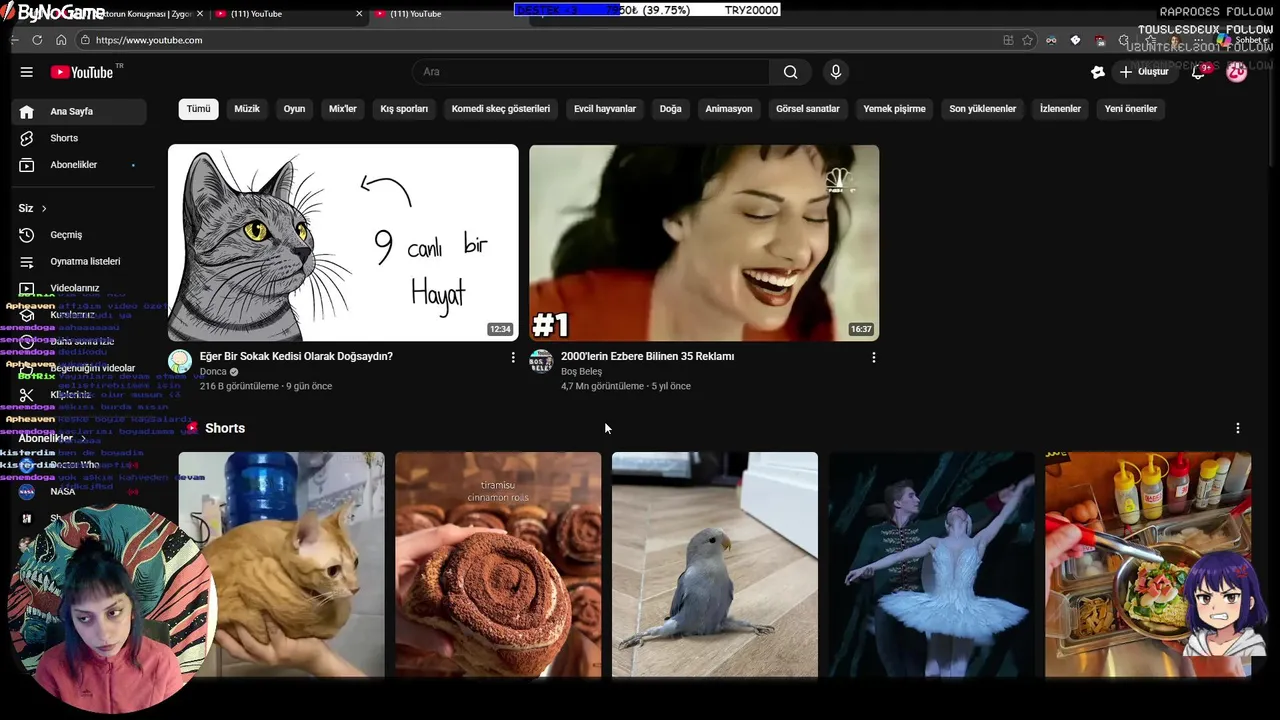Image resolution: width=1280 pixels, height=720 pixels.
Task: Go to YouTube home via logo
Action: [x=82, y=72]
